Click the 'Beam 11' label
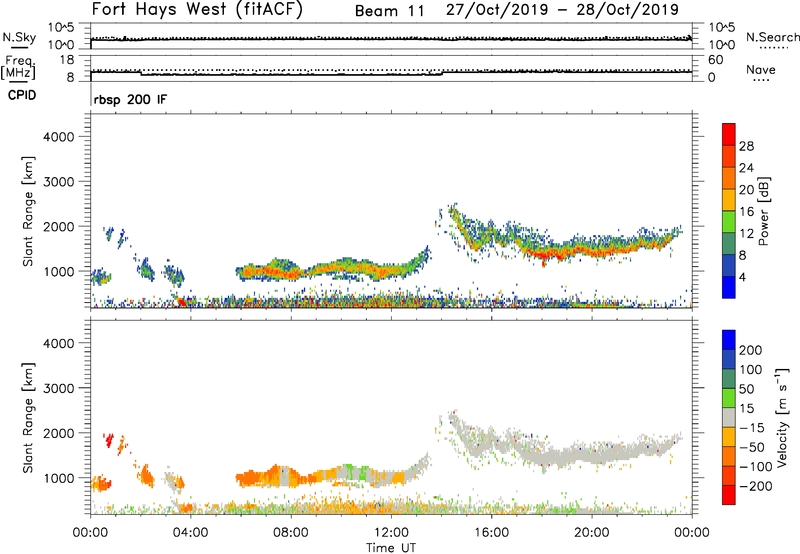This screenshot has height=554, width=800. 389,11
